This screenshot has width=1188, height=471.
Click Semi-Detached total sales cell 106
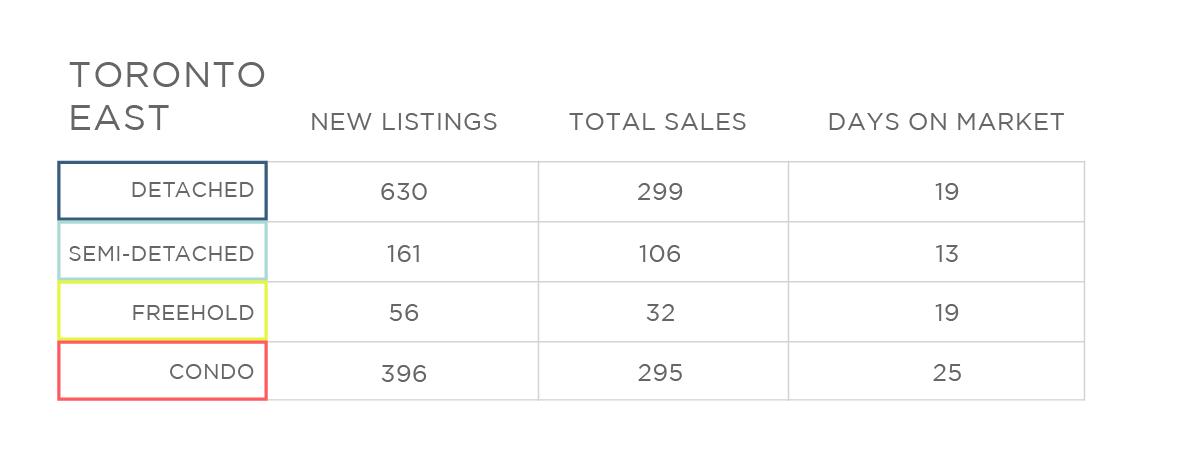click(x=660, y=252)
